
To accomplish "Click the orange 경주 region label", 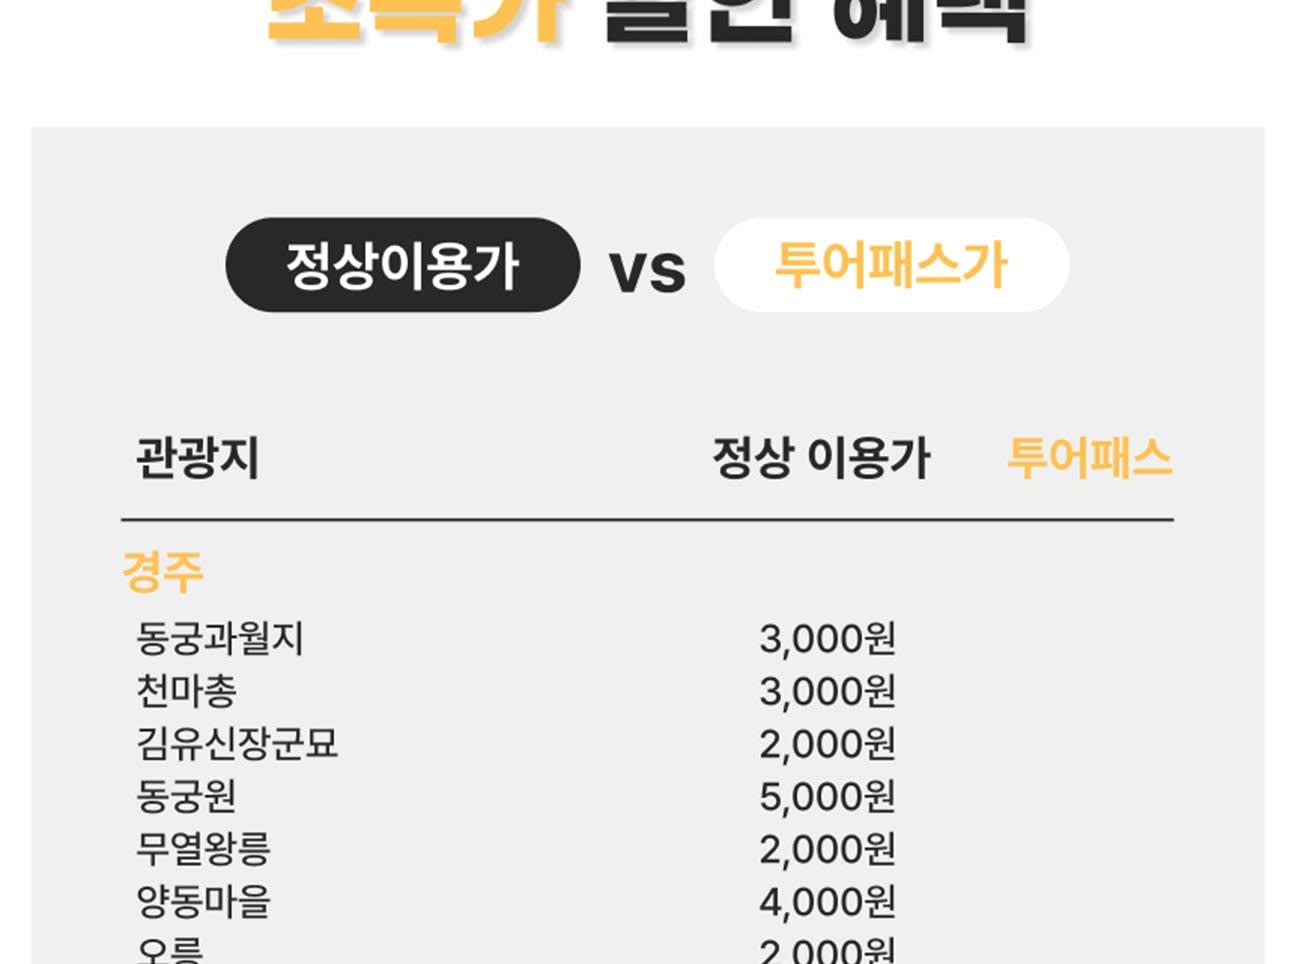I will tap(162, 572).
